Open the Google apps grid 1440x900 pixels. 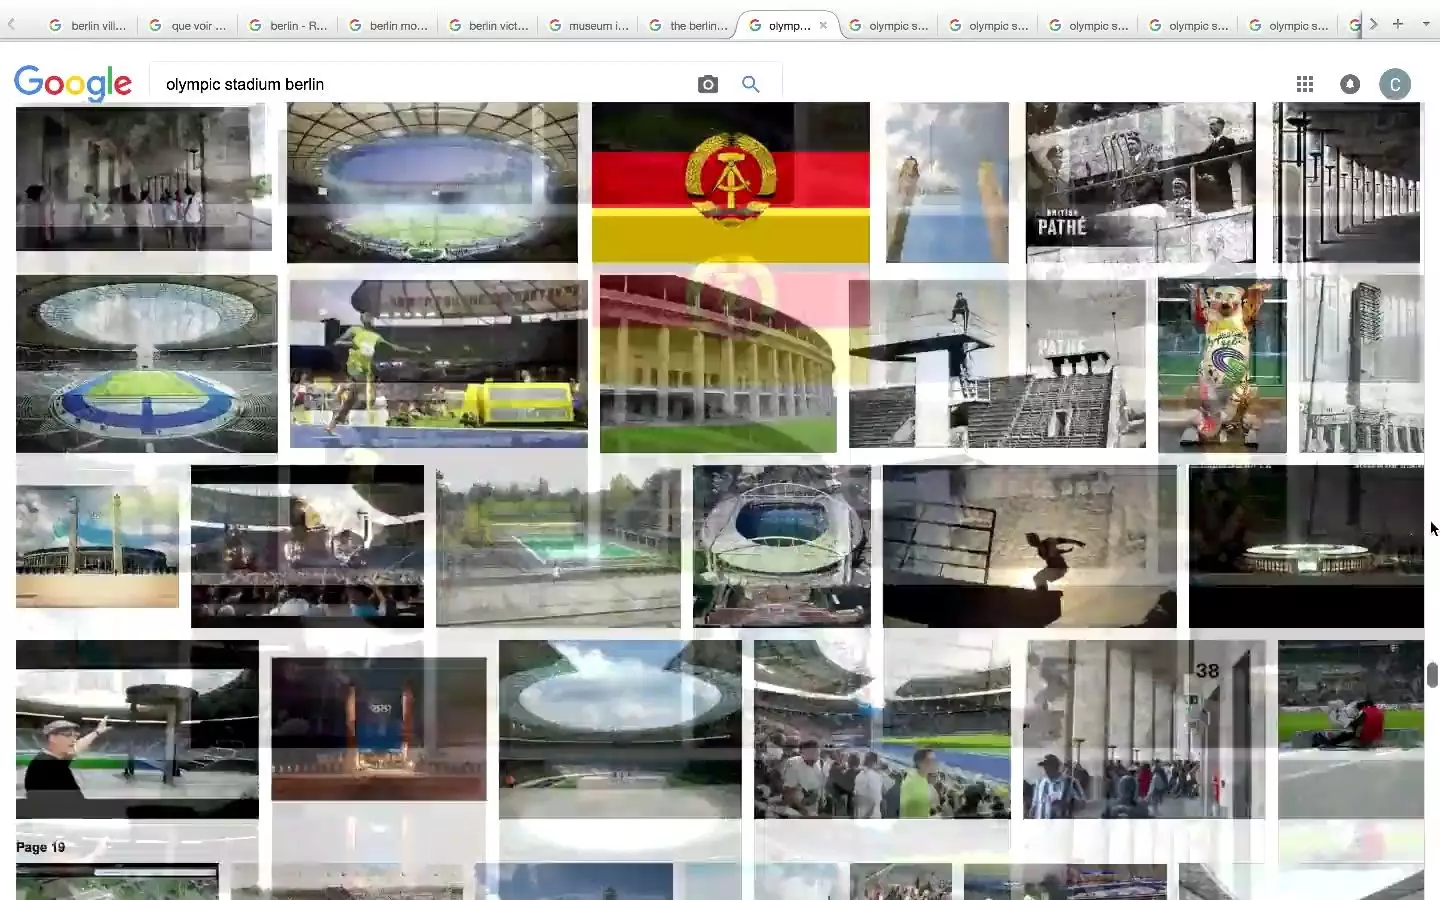coord(1305,85)
